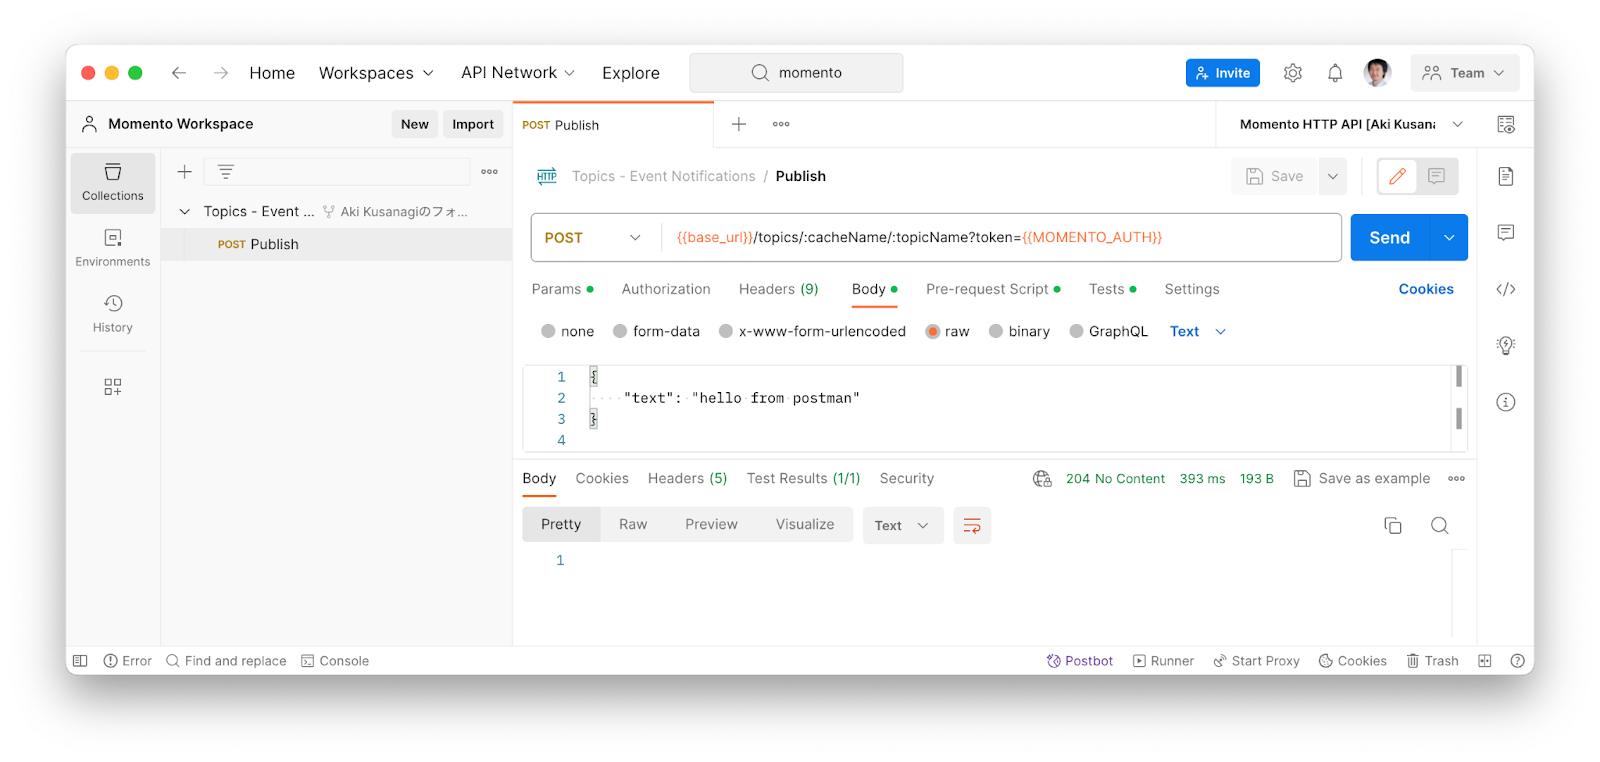The image size is (1600, 762).
Task: Click the request URL field
Action: [x=1000, y=238]
